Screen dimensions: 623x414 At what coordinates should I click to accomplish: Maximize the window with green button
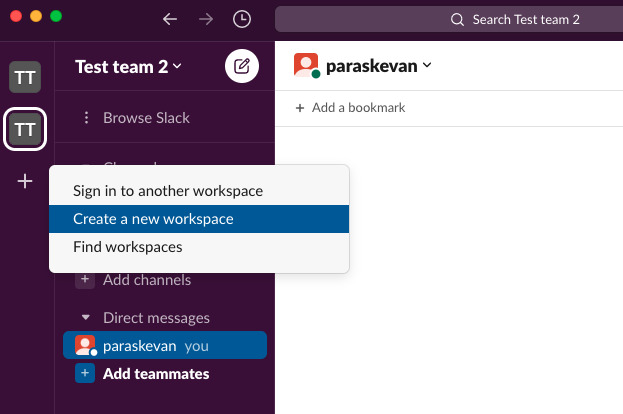pos(56,16)
